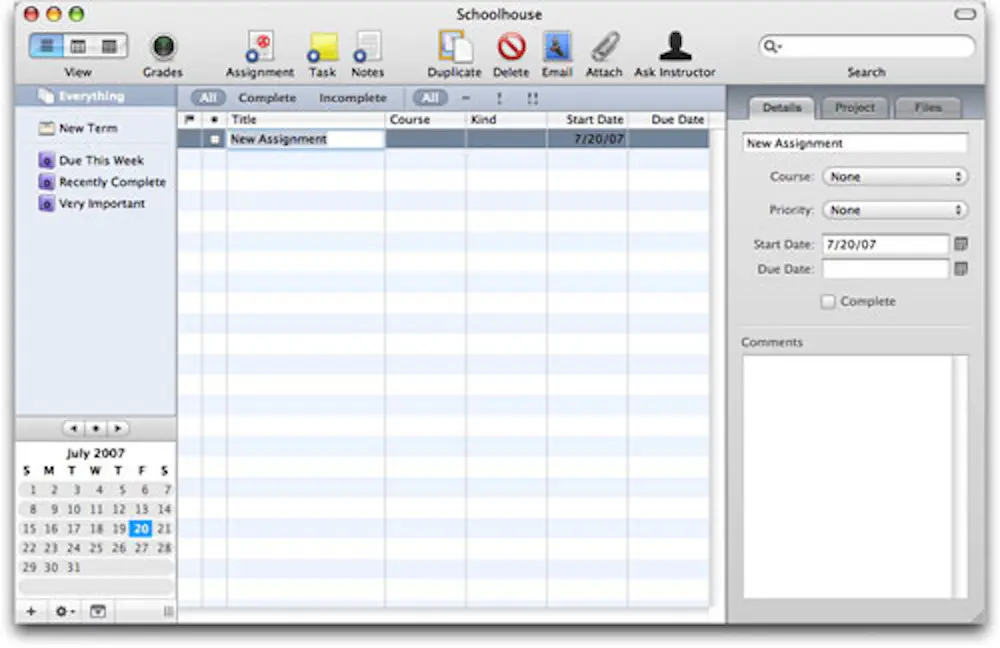Open the Course dropdown menu

895,177
